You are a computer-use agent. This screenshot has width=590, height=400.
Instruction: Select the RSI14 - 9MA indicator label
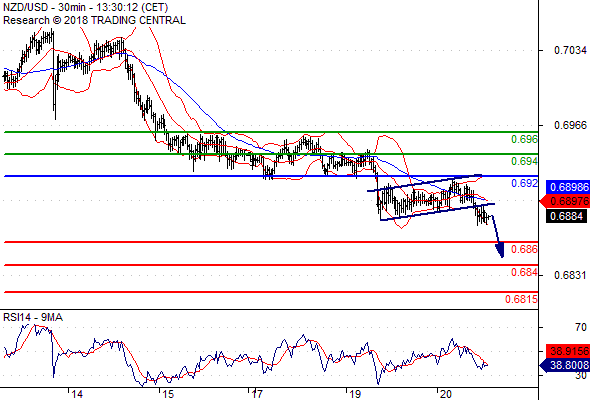click(33, 318)
